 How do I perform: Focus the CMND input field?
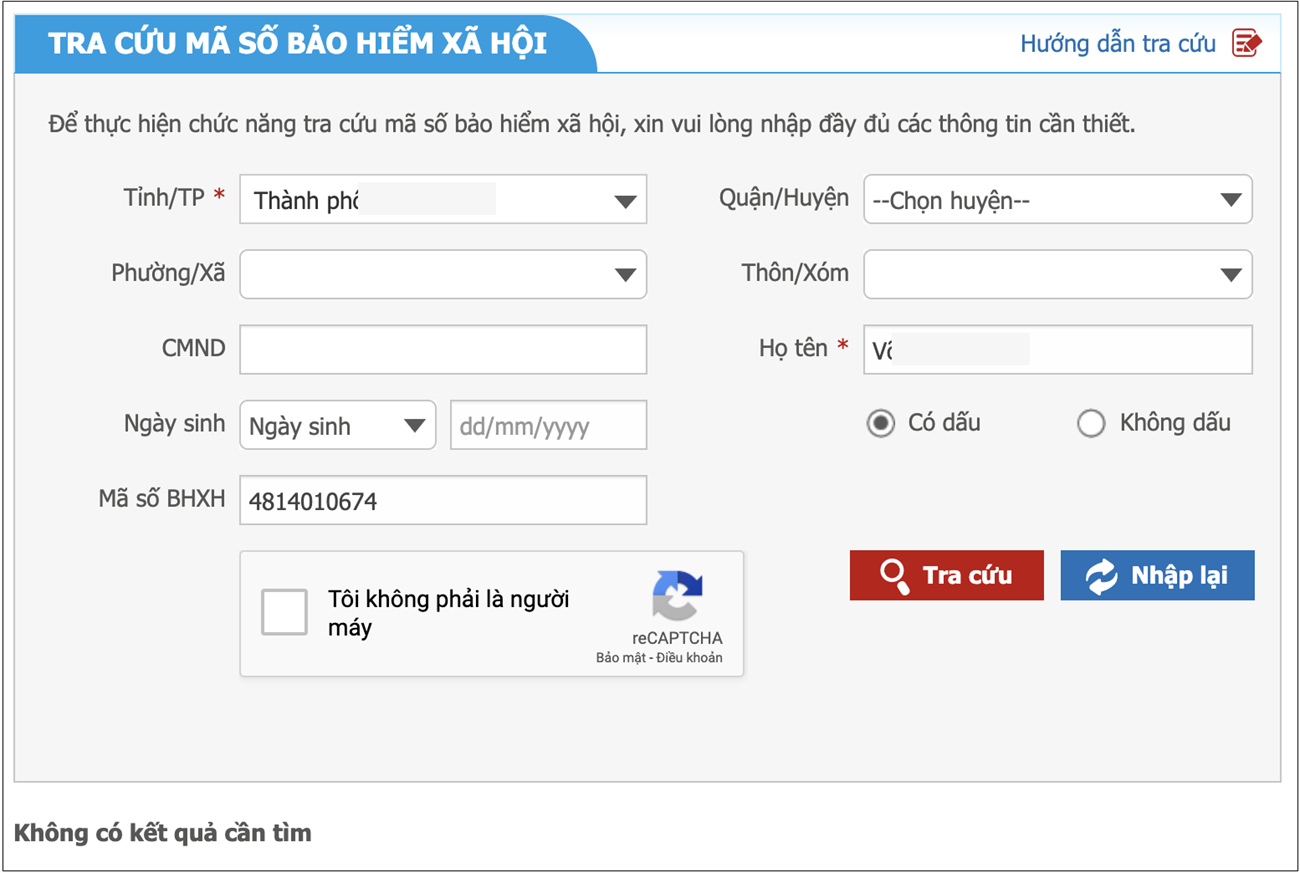[x=443, y=349]
